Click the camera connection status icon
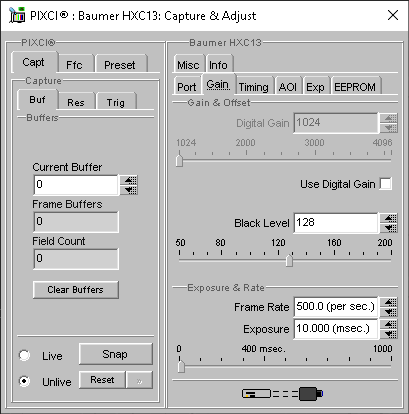The image size is (409, 414). 282,394
